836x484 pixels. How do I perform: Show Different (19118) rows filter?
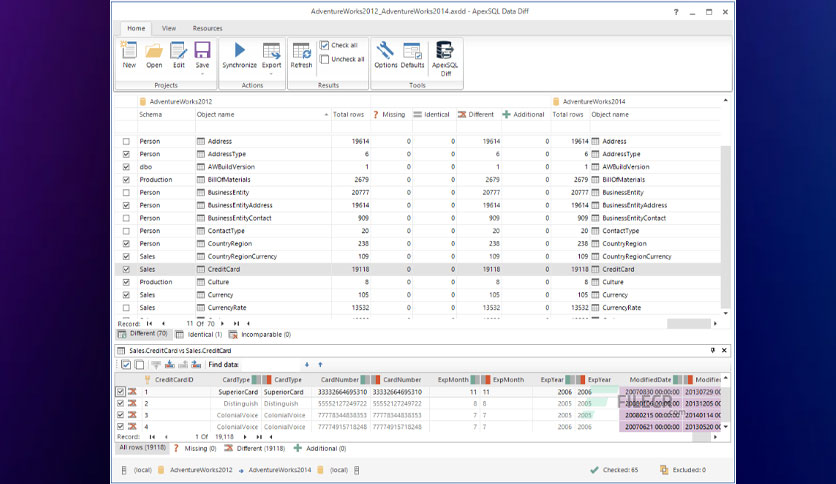point(255,449)
